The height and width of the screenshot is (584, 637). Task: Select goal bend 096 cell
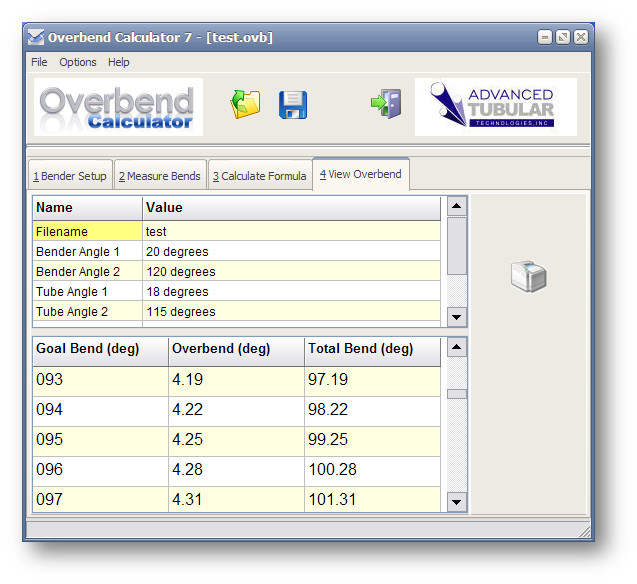[100, 472]
